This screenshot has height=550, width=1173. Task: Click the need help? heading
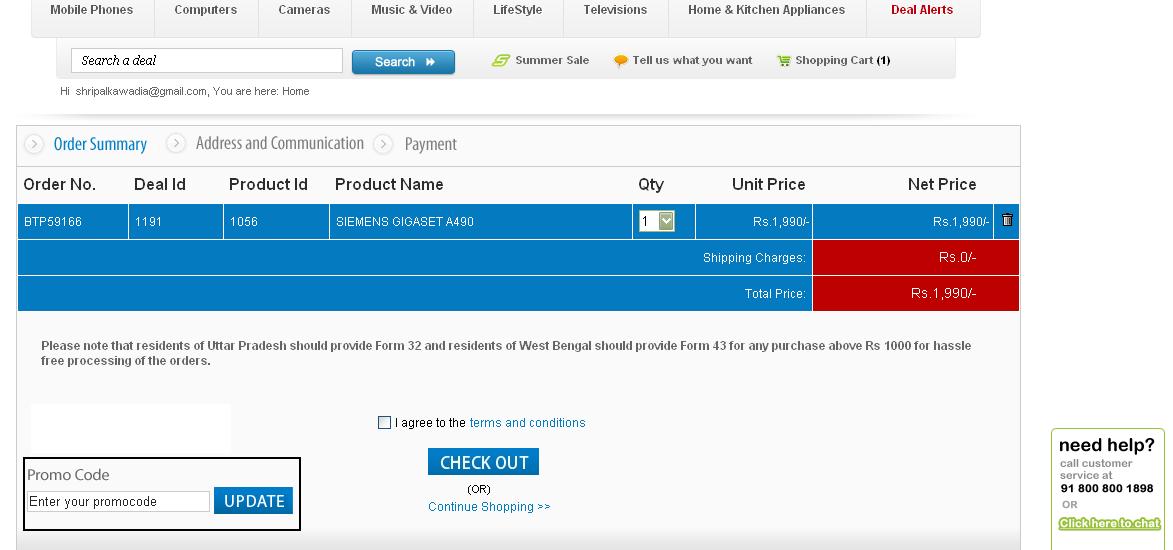coord(1106,445)
